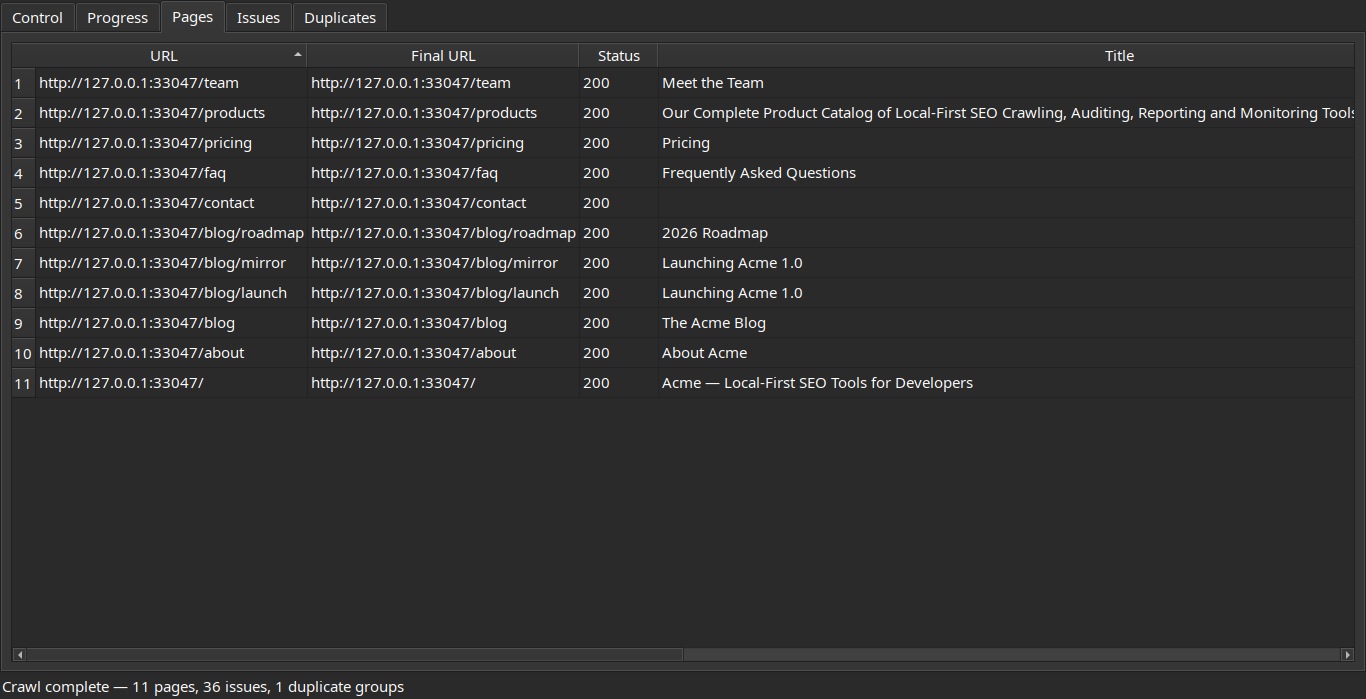
Task: Click URL cell ending in /pricing
Action: click(x=171, y=143)
